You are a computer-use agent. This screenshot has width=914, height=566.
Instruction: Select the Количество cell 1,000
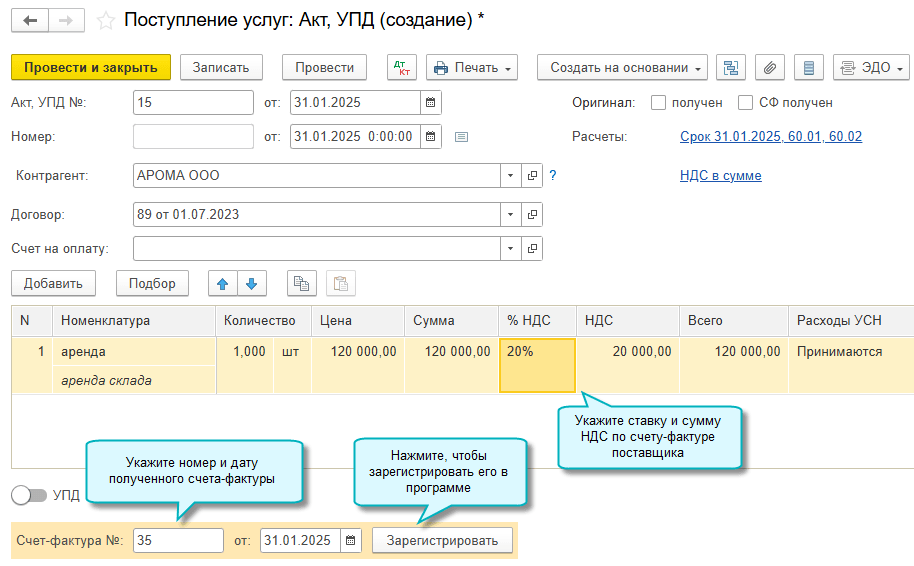pyautogui.click(x=245, y=365)
